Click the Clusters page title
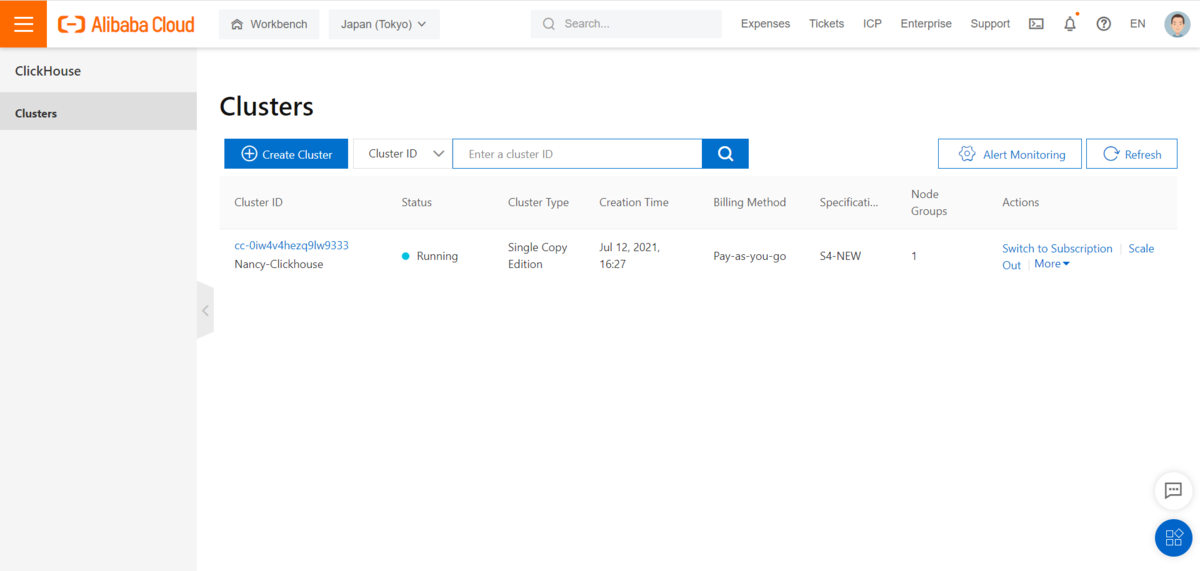Image resolution: width=1200 pixels, height=571 pixels. pos(266,106)
